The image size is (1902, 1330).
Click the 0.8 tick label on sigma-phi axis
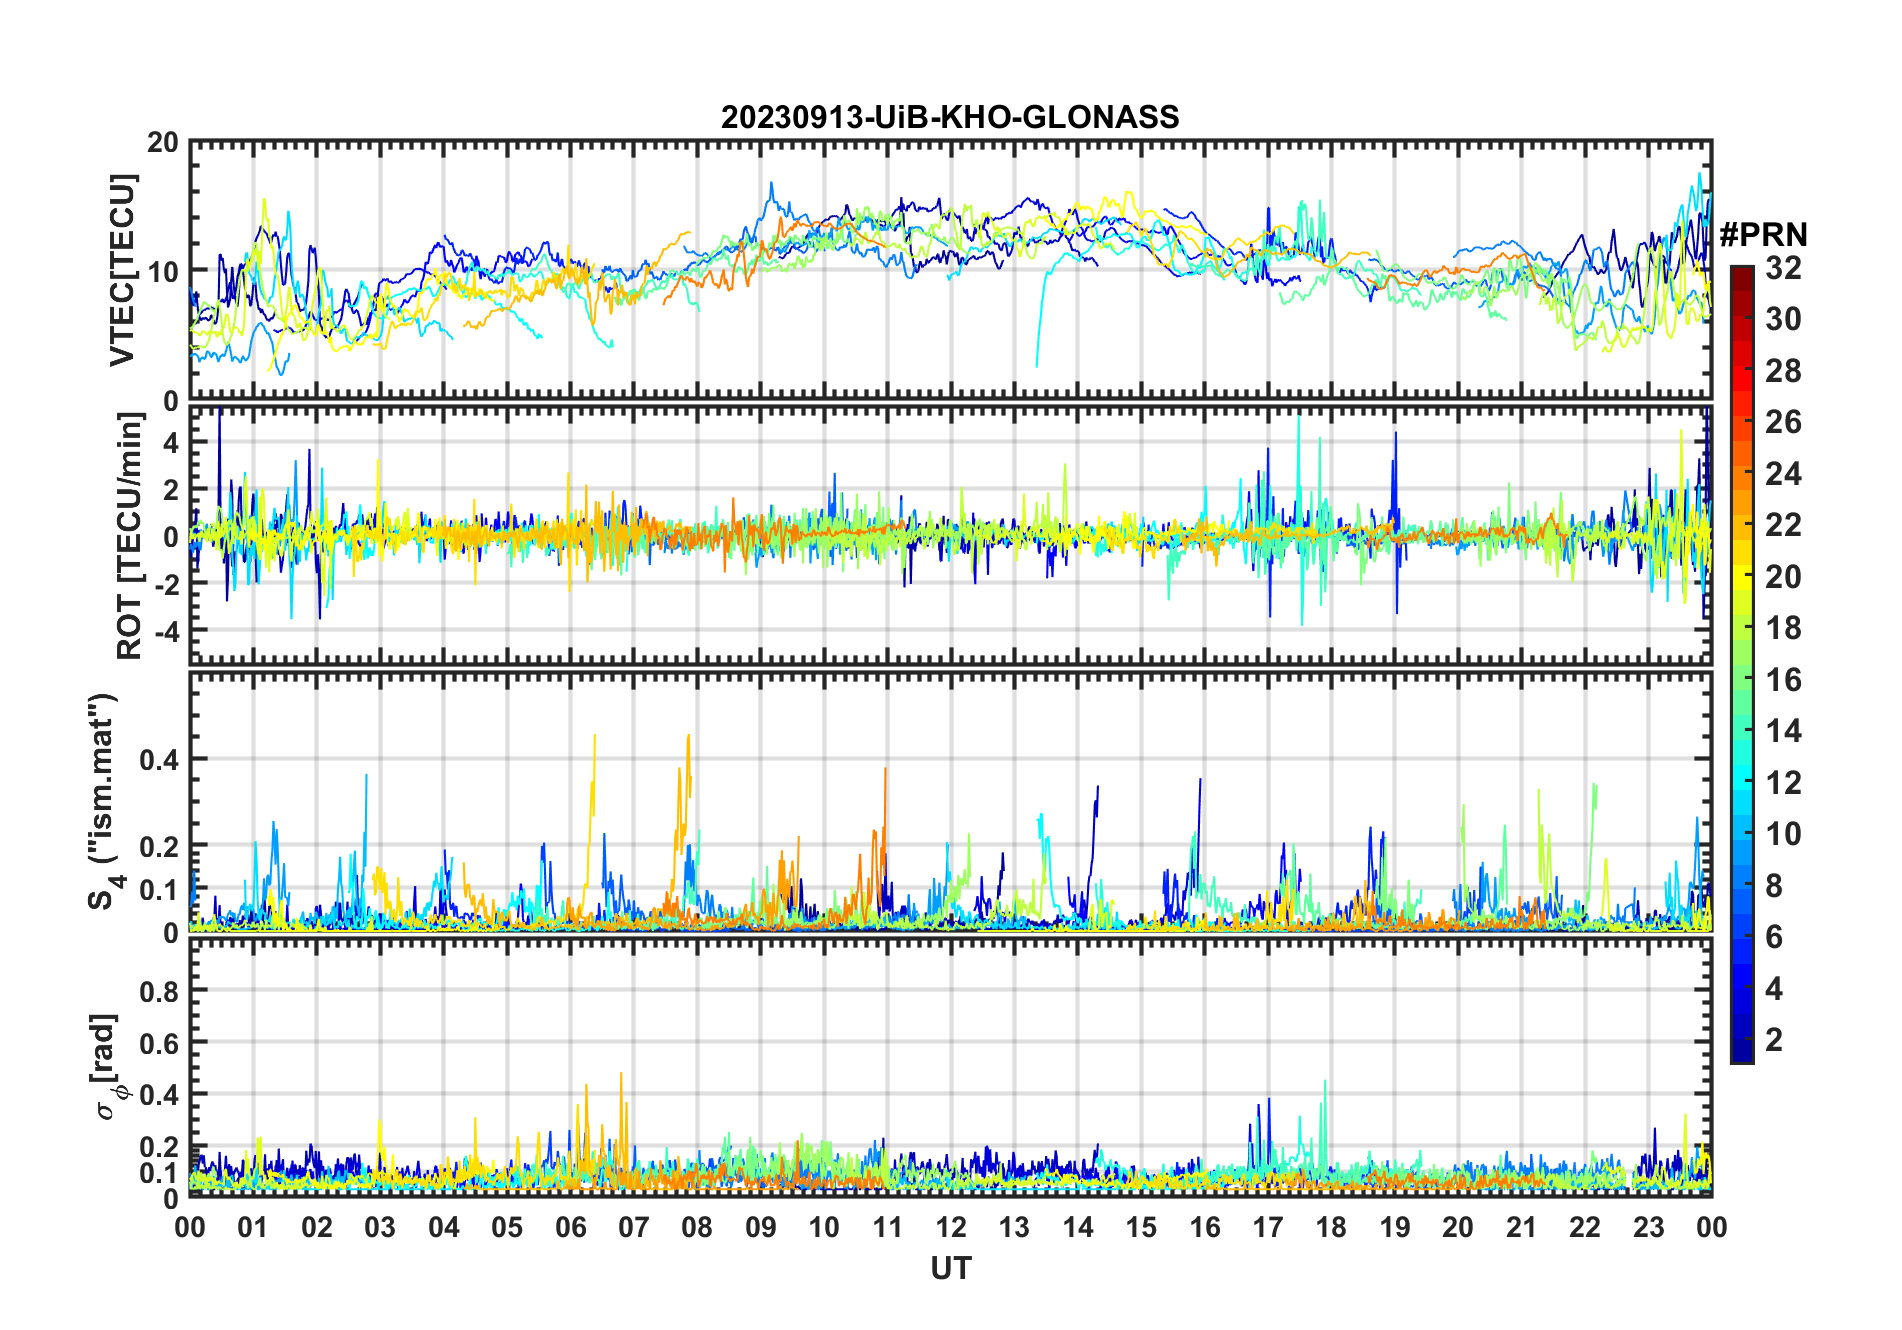(x=160, y=991)
